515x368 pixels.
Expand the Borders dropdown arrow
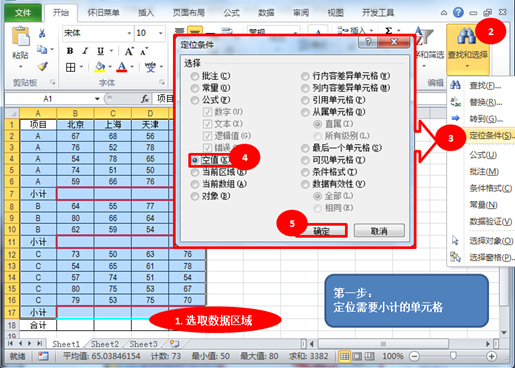click(x=81, y=67)
